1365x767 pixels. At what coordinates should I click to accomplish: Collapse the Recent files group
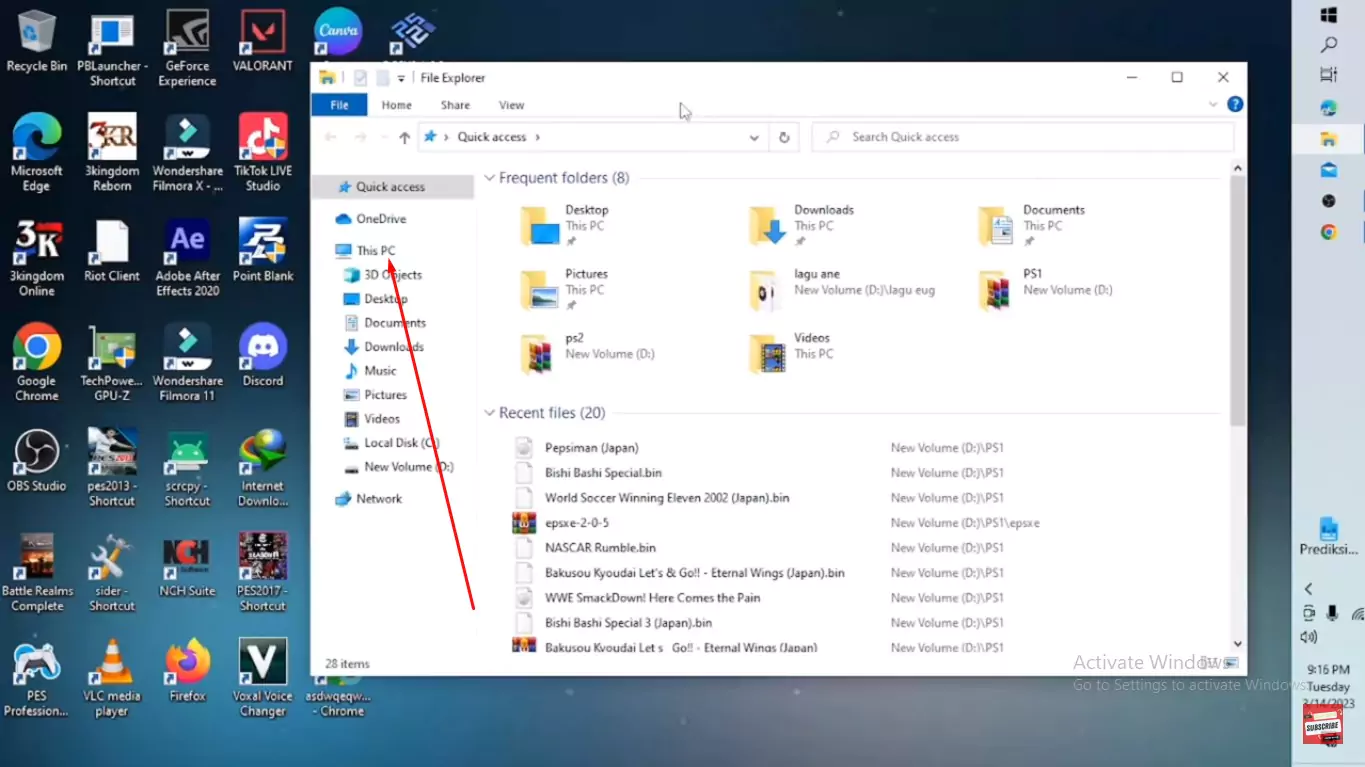490,413
